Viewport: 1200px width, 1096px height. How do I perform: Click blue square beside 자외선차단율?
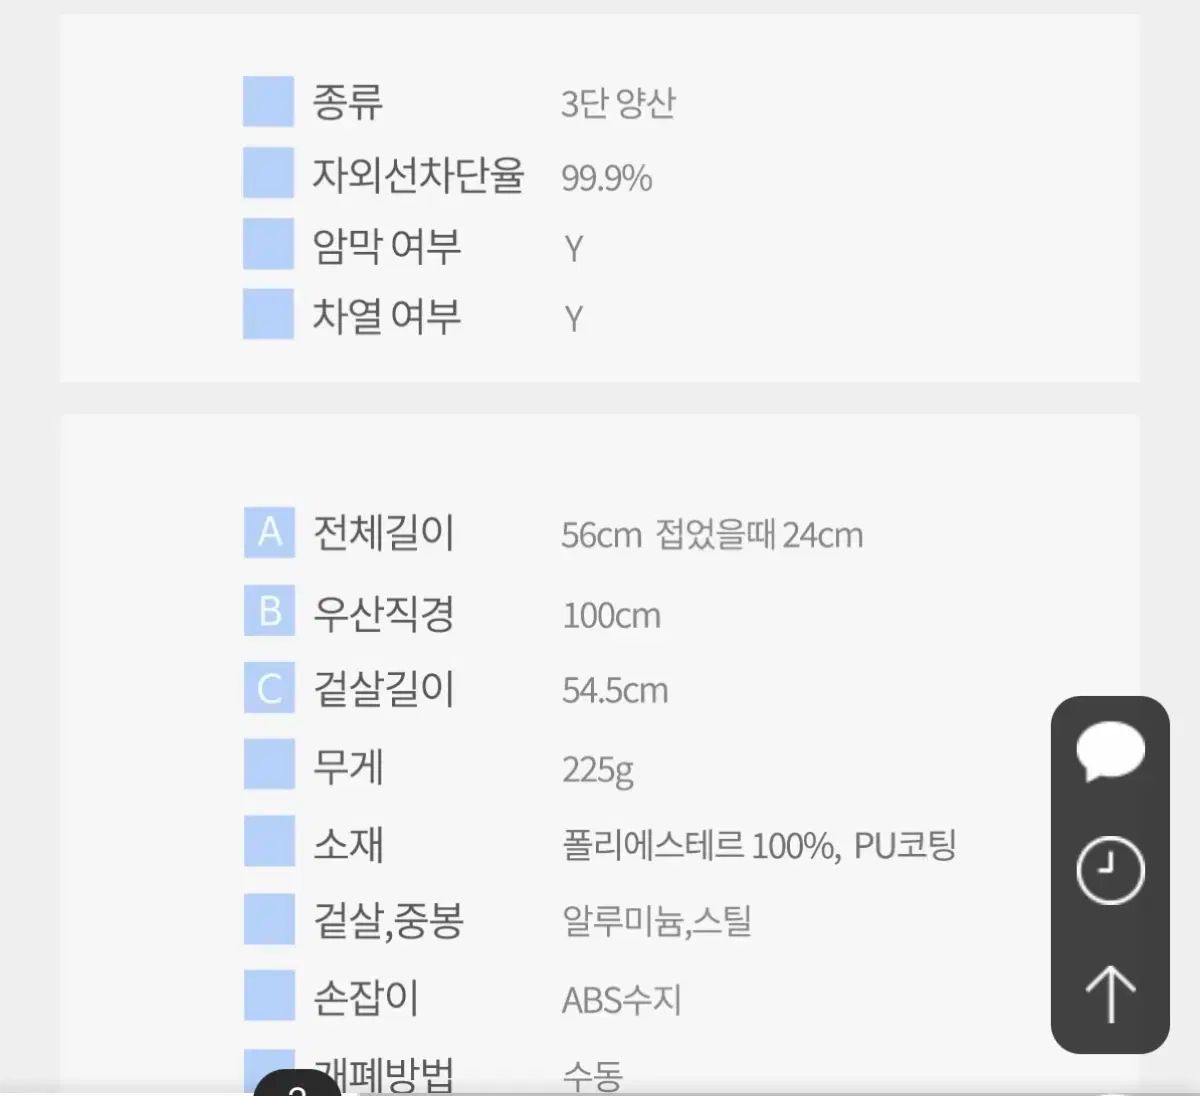pos(268,173)
